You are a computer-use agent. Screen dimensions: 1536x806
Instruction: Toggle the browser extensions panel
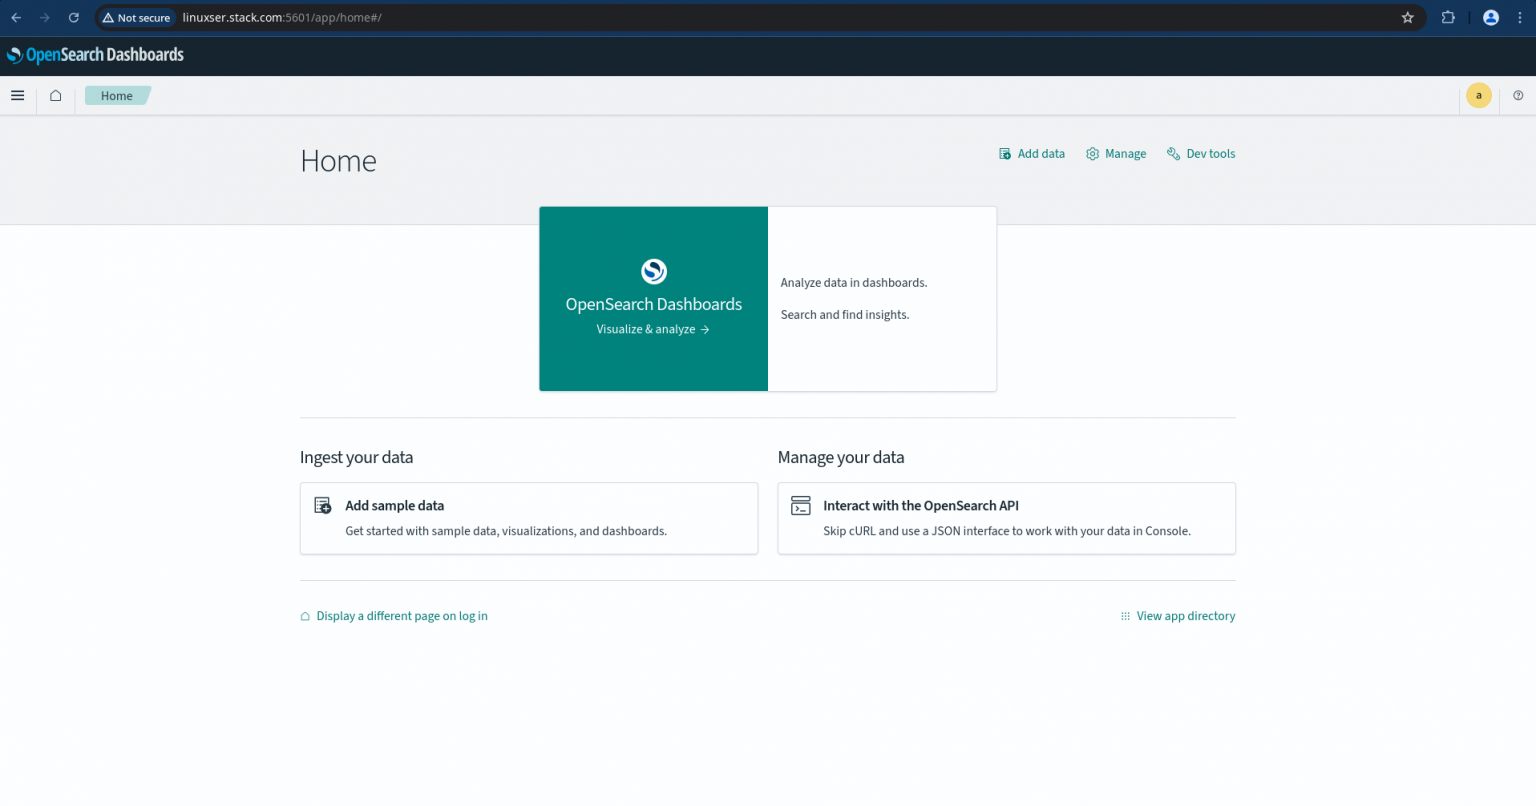point(1448,17)
